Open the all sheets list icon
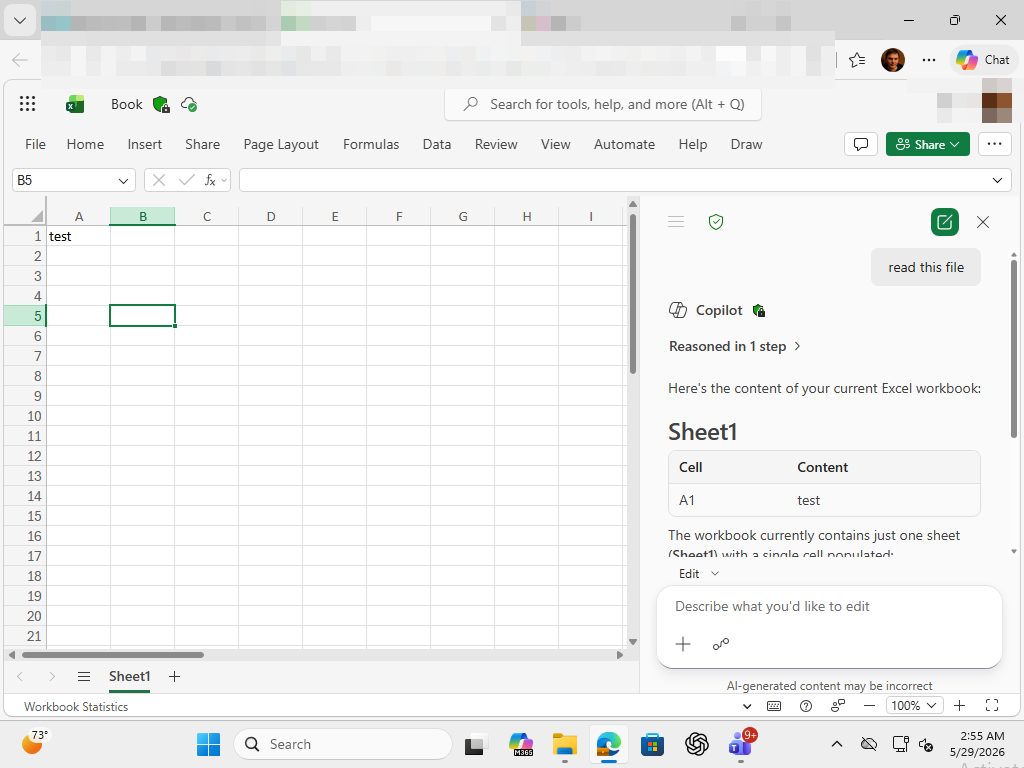Image resolution: width=1024 pixels, height=768 pixels. [x=84, y=677]
